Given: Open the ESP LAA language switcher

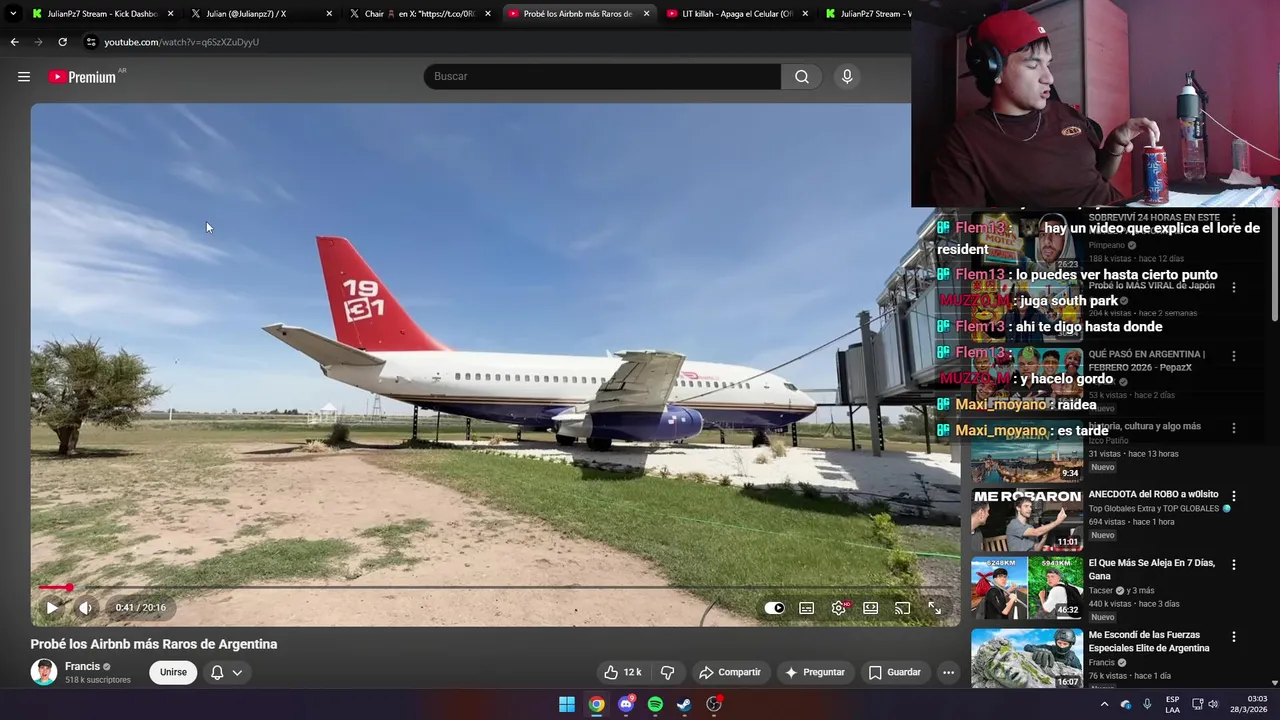Looking at the screenshot, I should click(x=1173, y=704).
